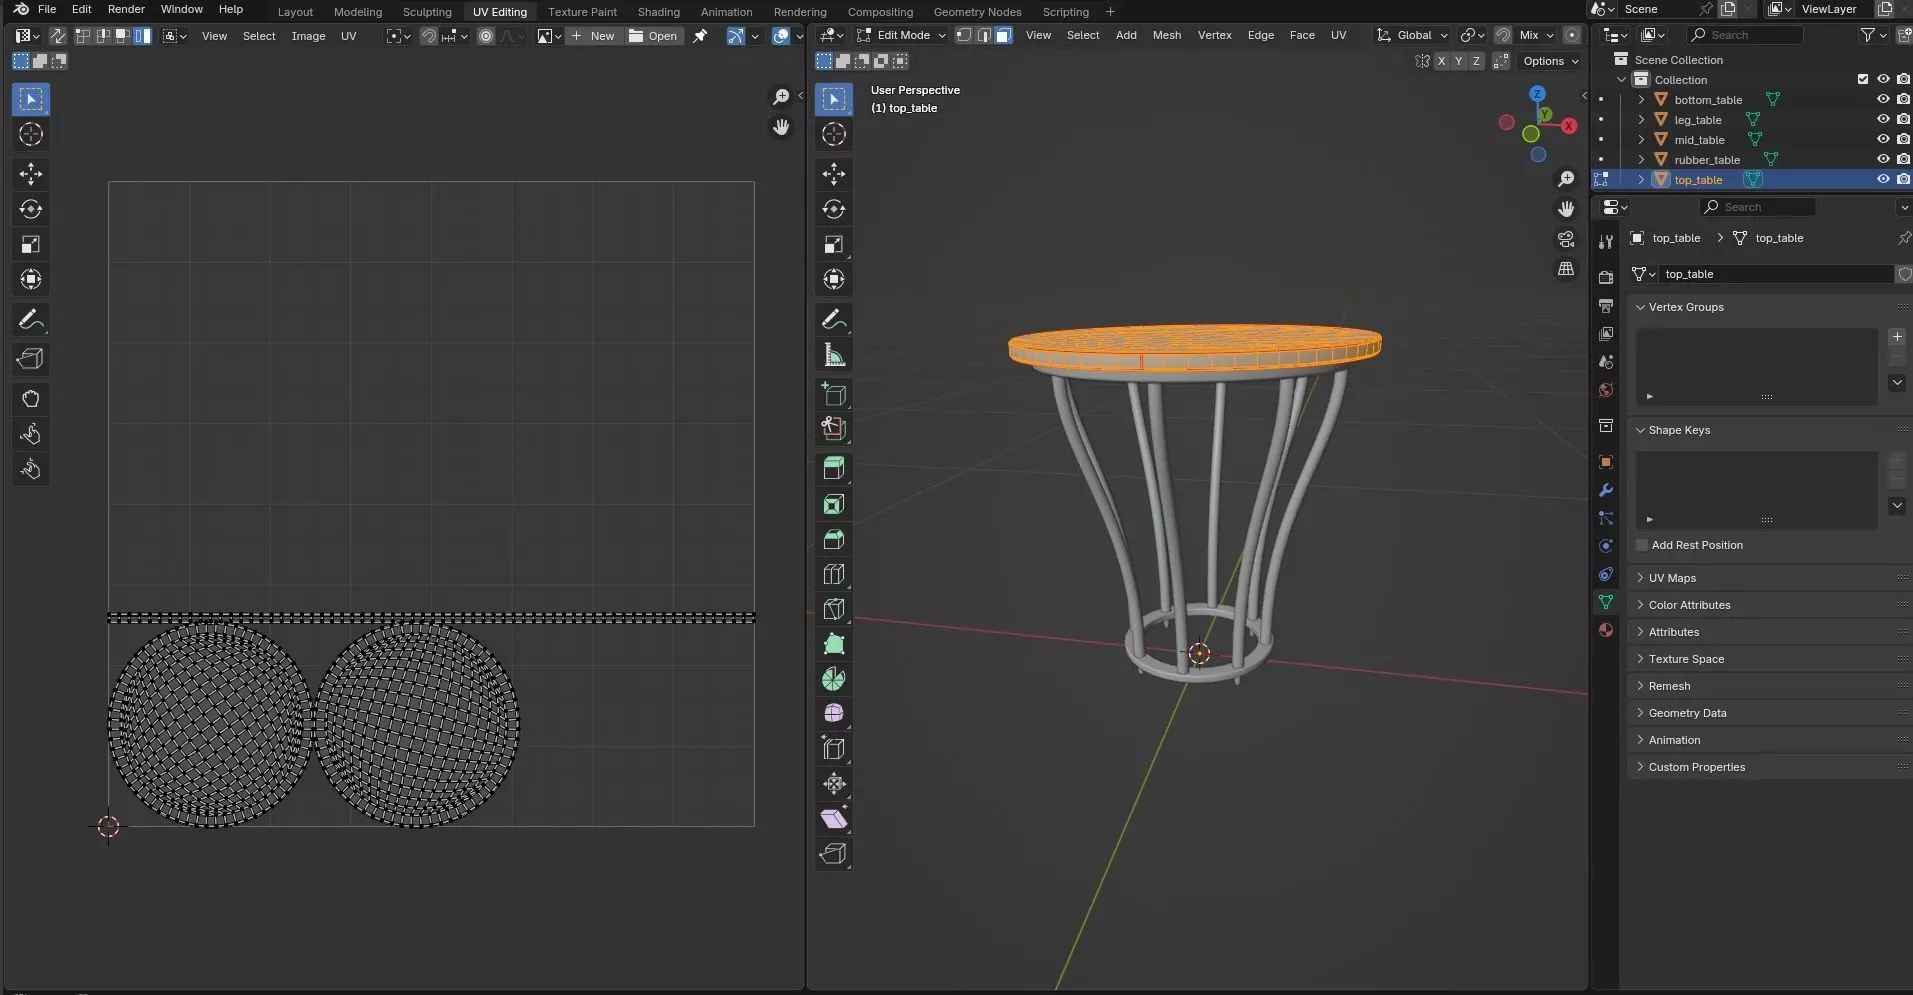Image resolution: width=1913 pixels, height=995 pixels.
Task: Open the Global orientation dropdown
Action: (1412, 35)
